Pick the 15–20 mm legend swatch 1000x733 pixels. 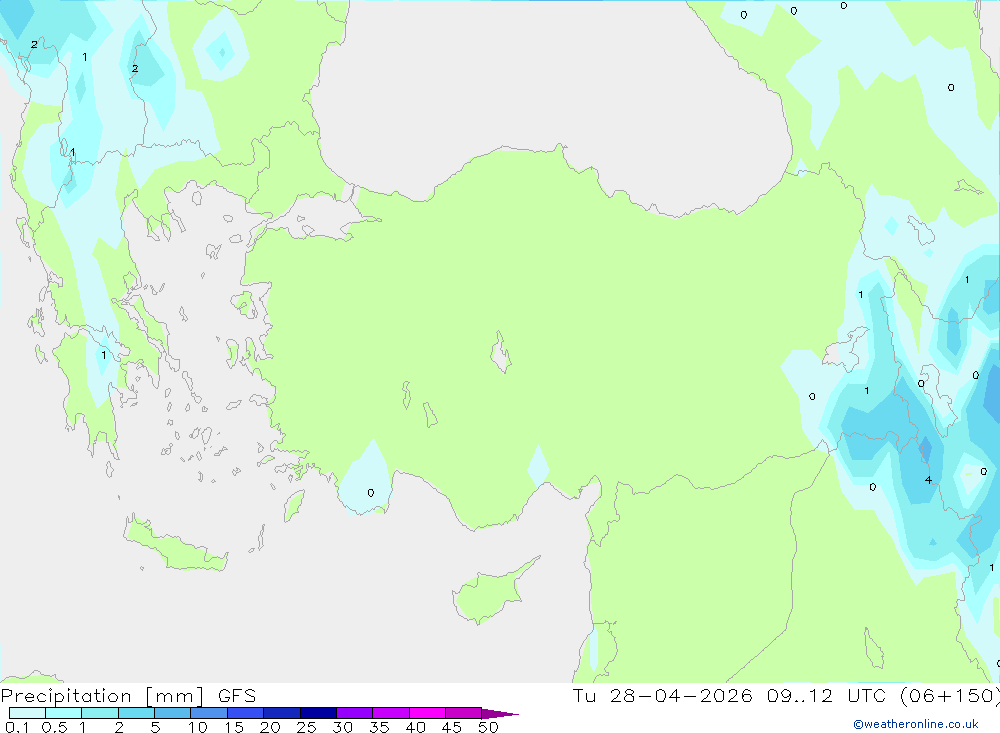(x=246, y=713)
